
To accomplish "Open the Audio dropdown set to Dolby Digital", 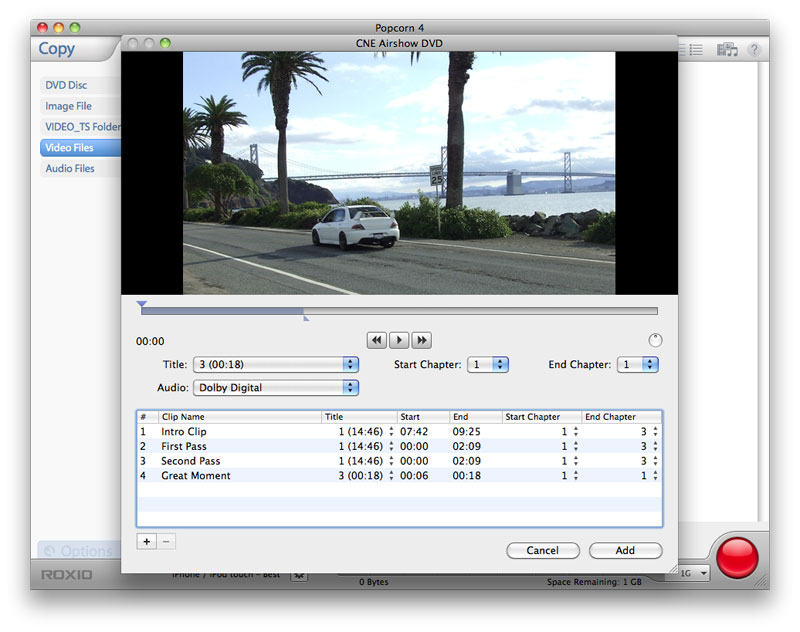I will (275, 388).
